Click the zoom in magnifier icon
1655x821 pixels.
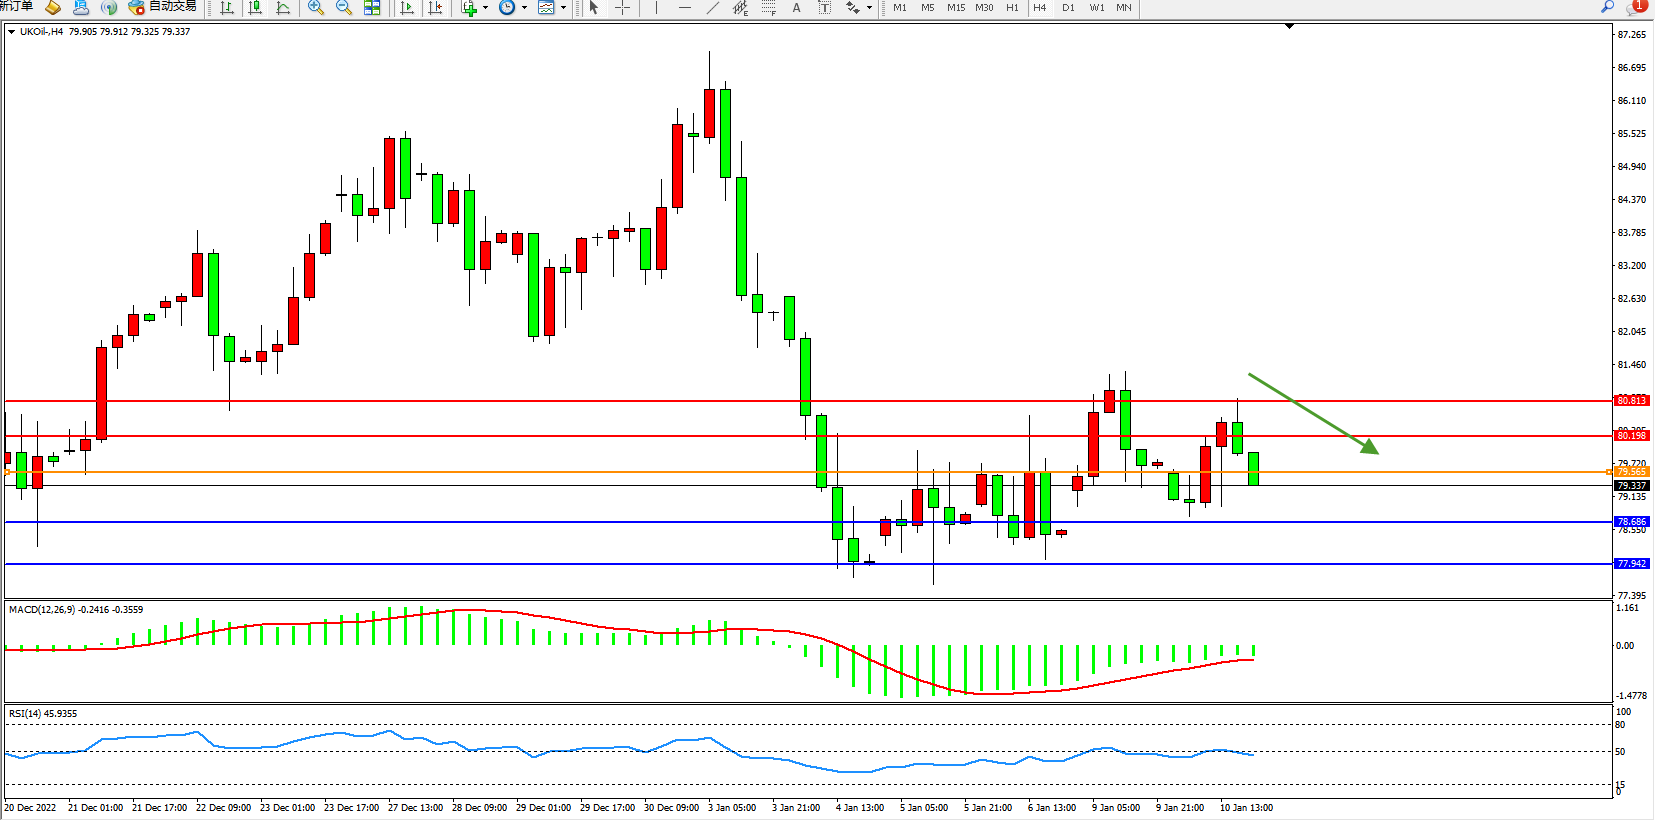(316, 8)
